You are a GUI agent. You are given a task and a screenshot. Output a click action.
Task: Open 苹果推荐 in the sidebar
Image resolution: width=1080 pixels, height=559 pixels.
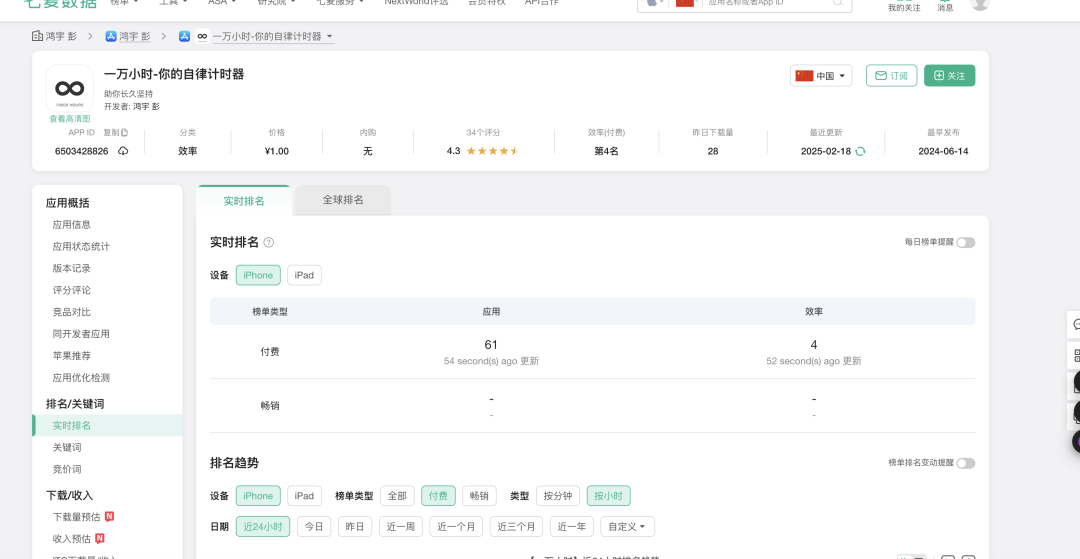pos(72,356)
